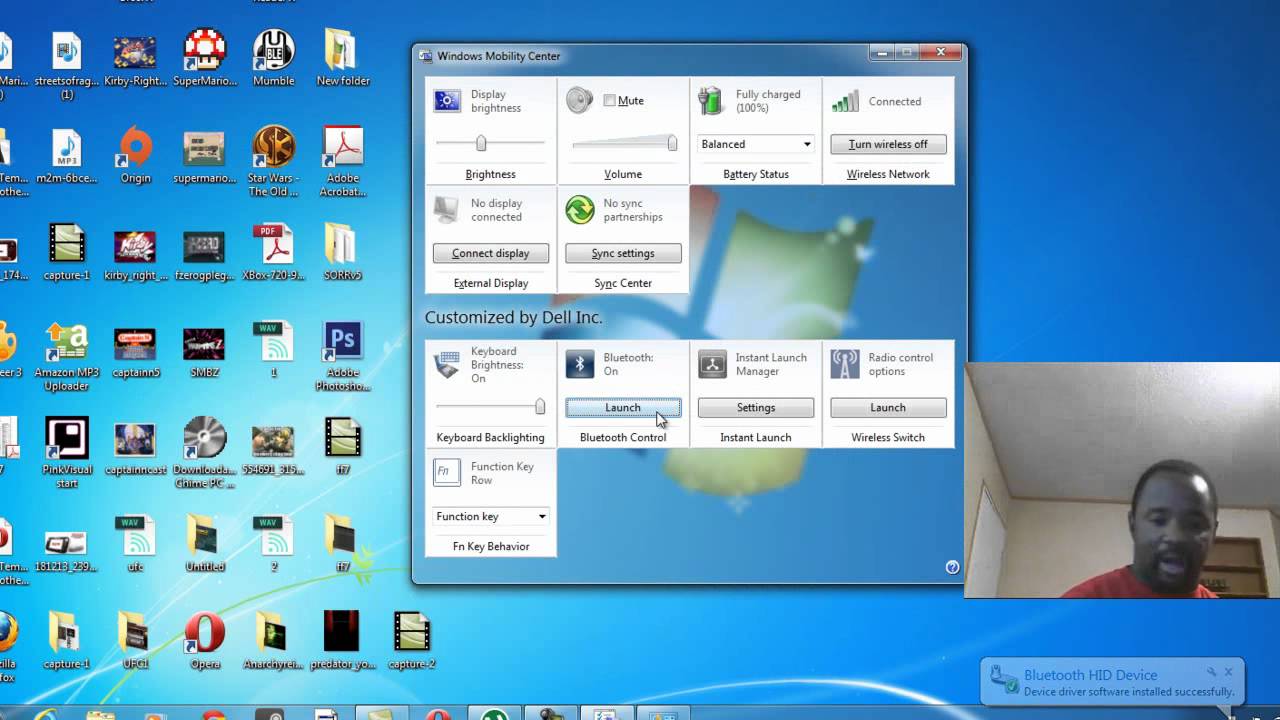Click the Radio control antenna icon

coord(845,364)
